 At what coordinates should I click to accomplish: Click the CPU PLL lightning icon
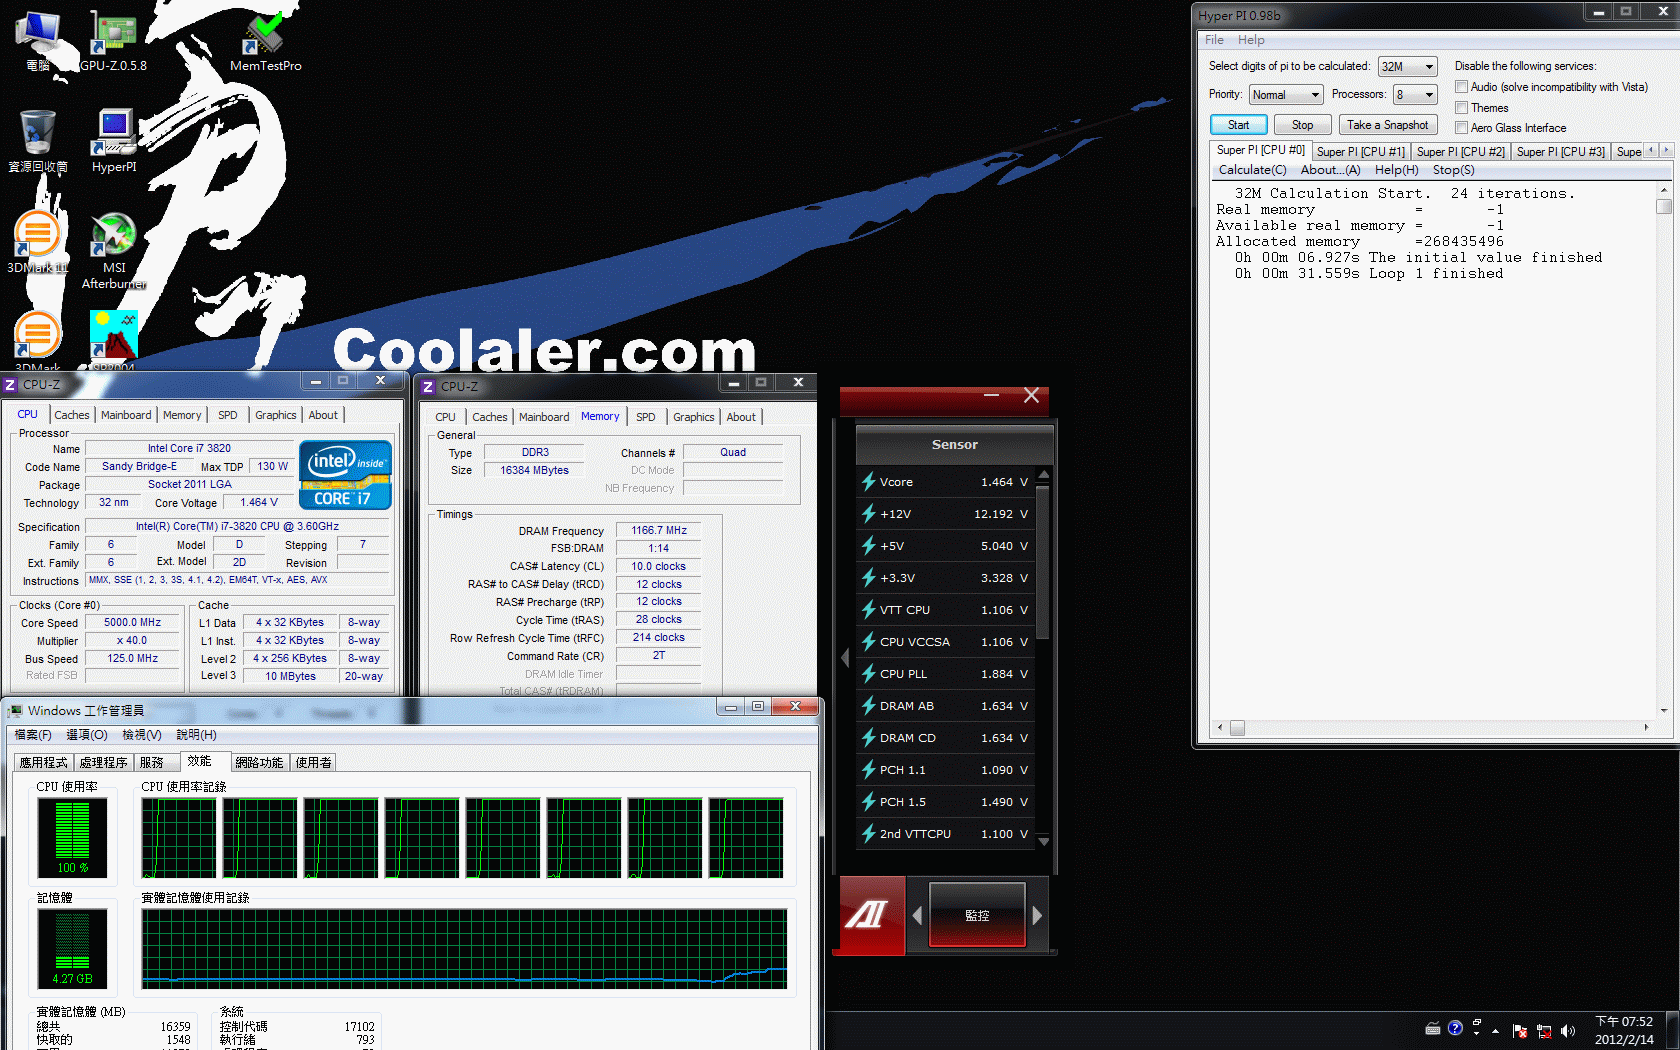click(x=869, y=674)
